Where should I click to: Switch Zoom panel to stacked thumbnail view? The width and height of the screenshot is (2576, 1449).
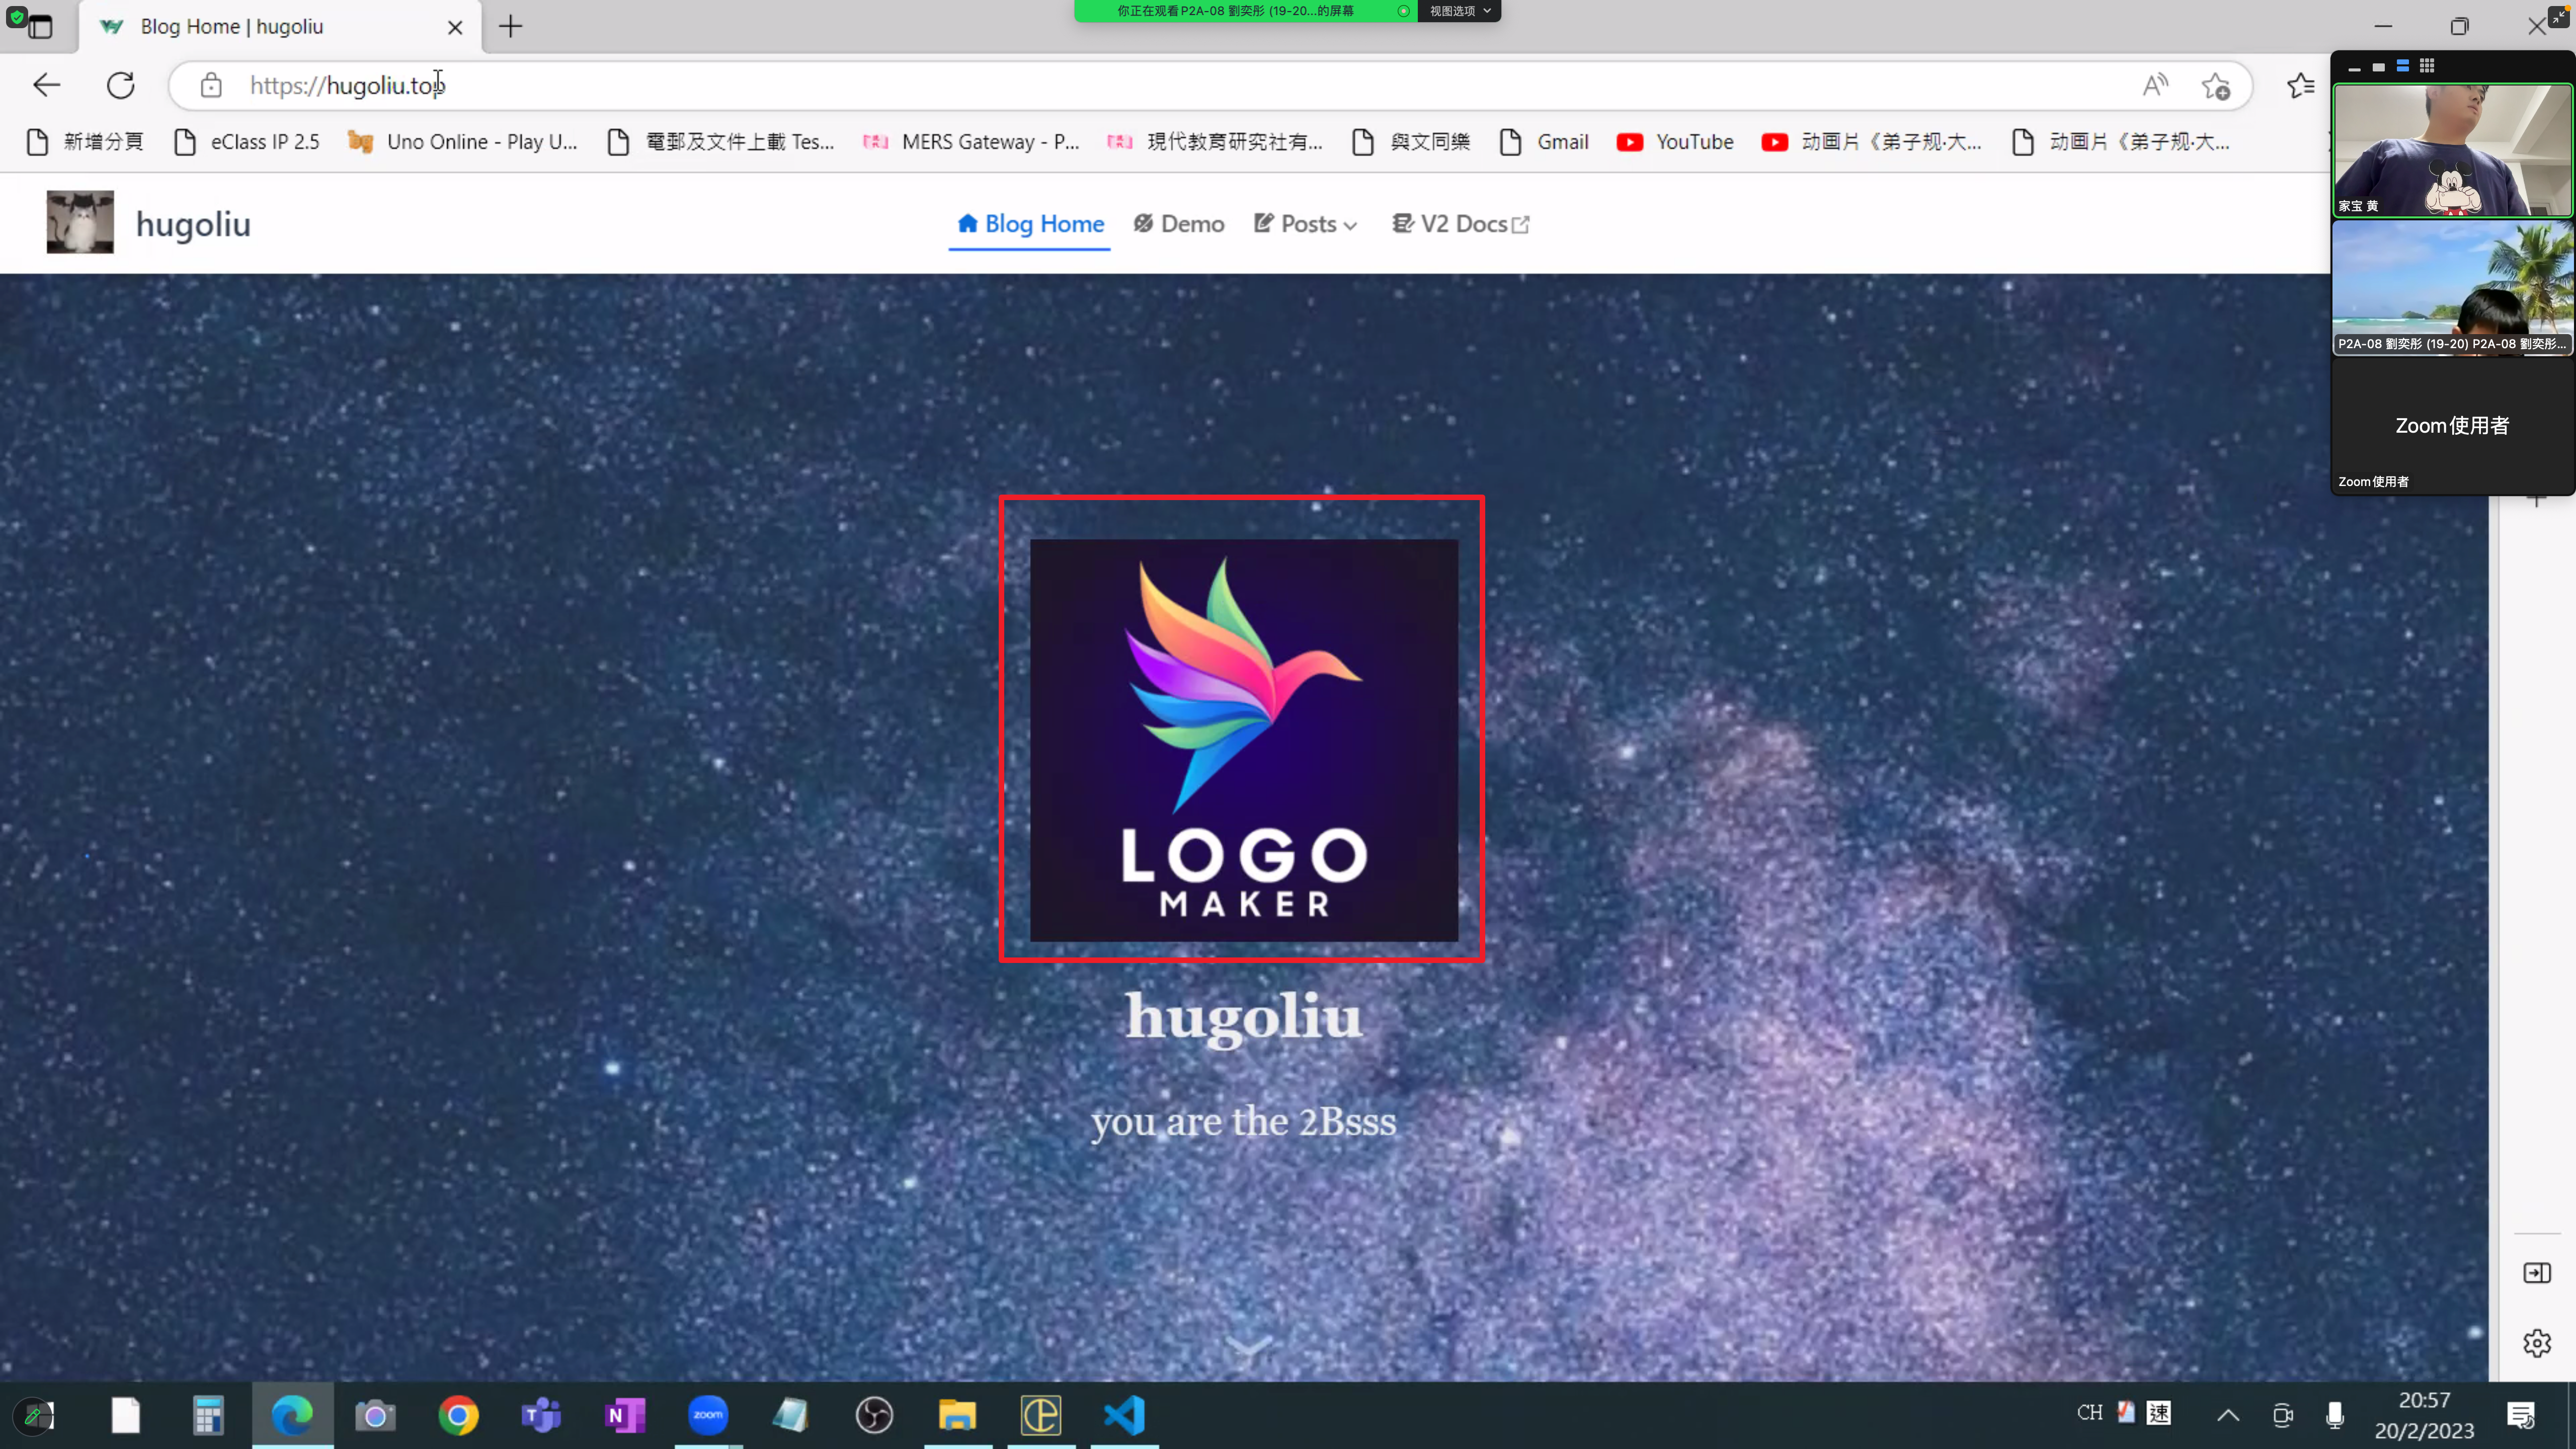pyautogui.click(x=2402, y=66)
